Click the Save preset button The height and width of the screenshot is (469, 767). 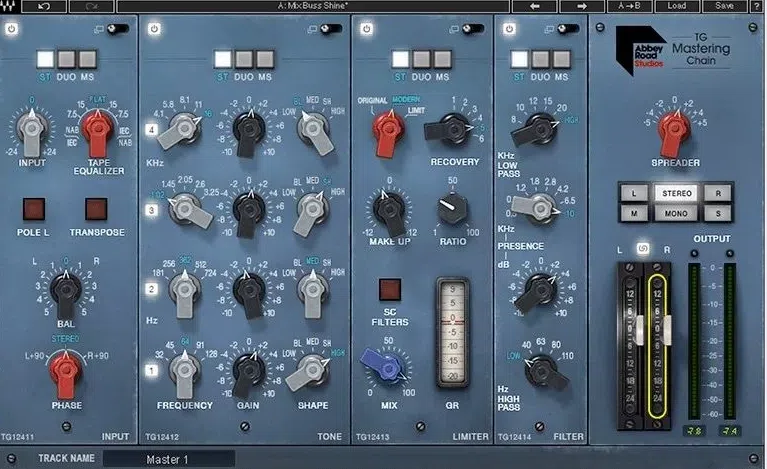(725, 6)
